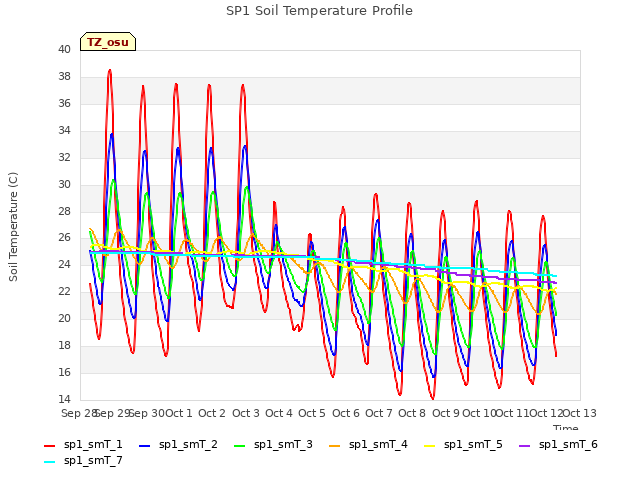The width and height of the screenshot is (640, 480).
Task: Click the Oct 5 x-axis tick label
Action: (312, 413)
